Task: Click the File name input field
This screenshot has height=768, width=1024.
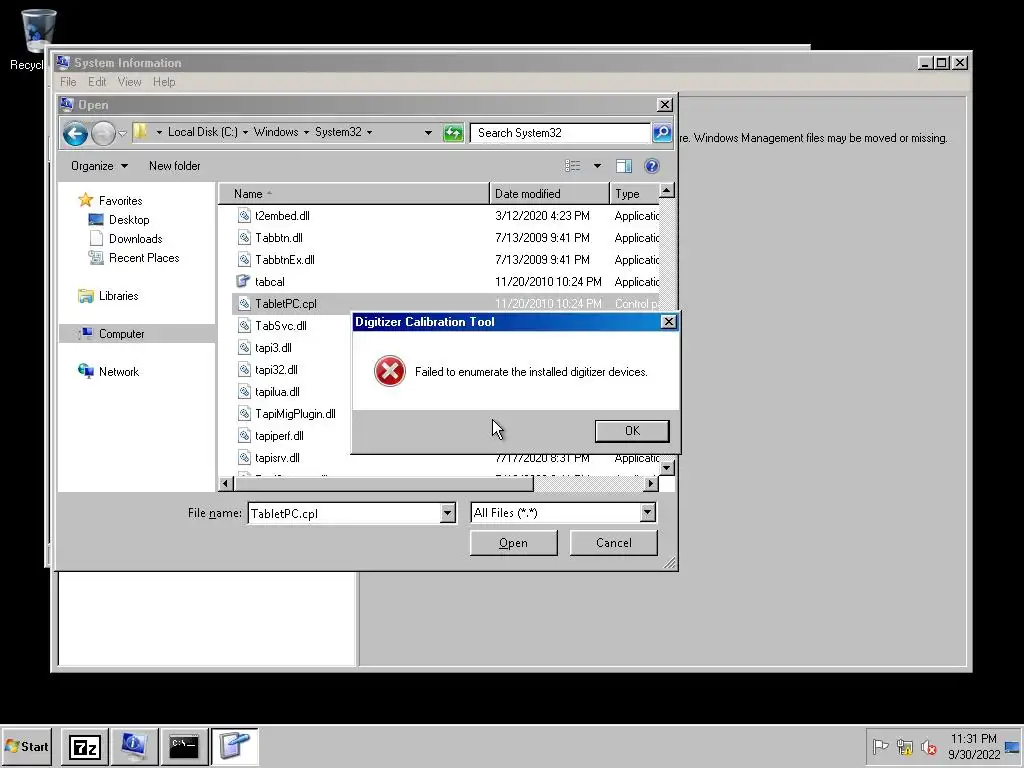Action: 344,513
